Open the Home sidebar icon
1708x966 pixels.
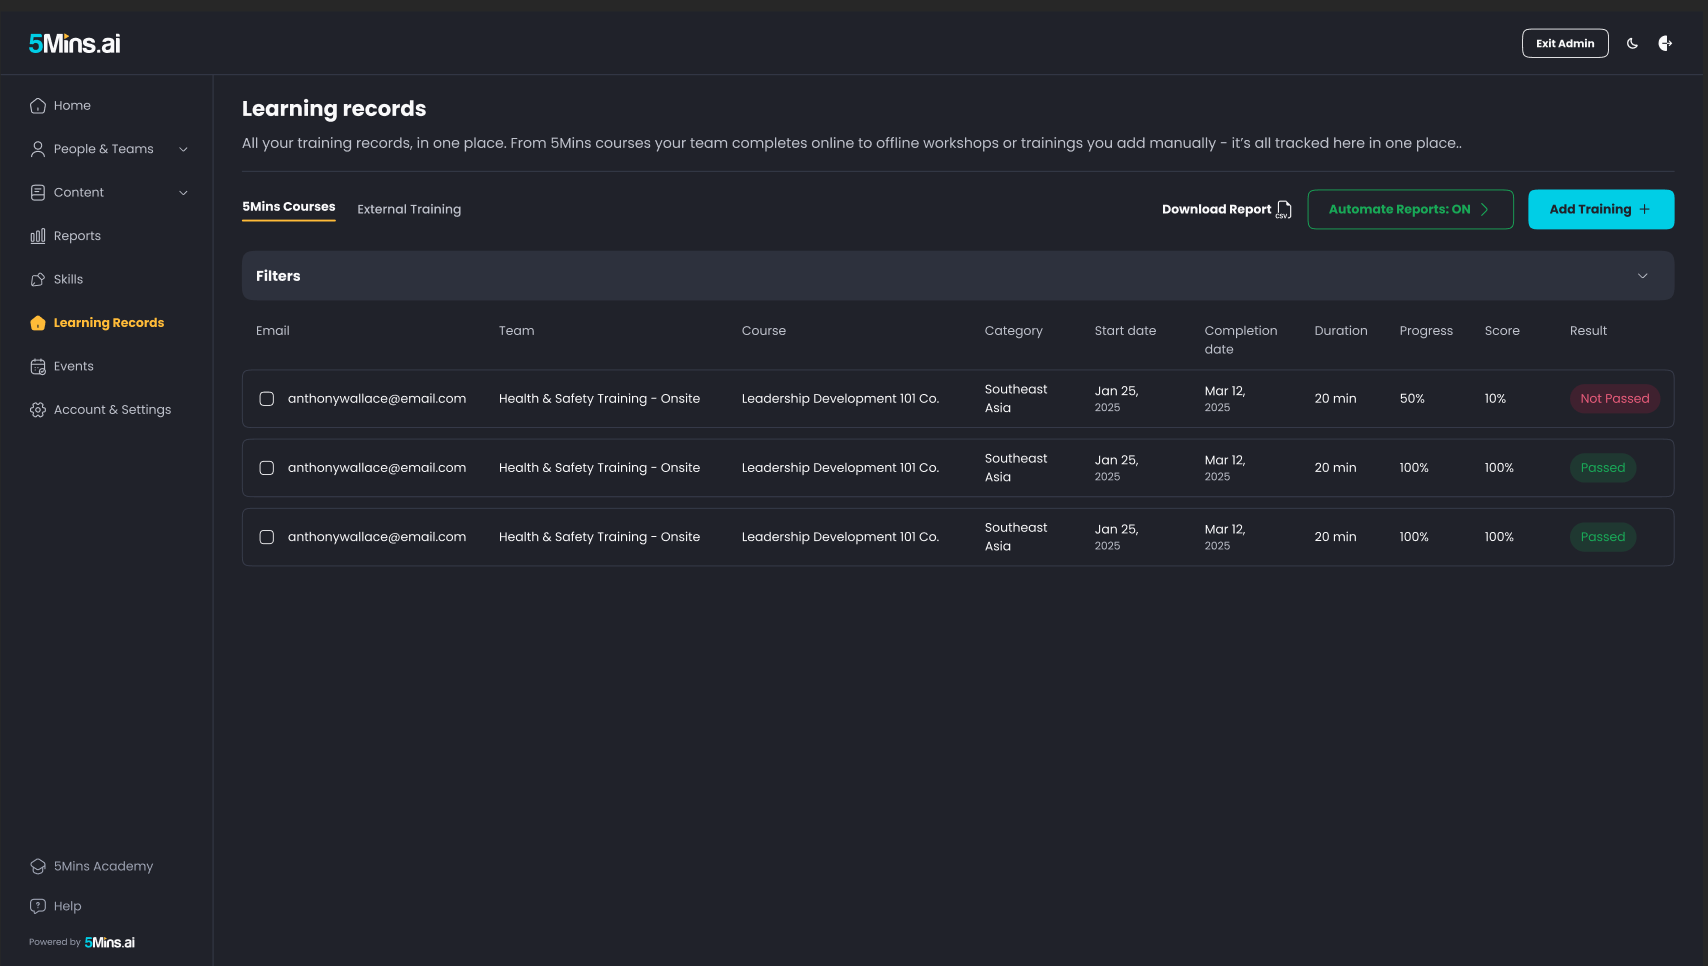[38, 106]
